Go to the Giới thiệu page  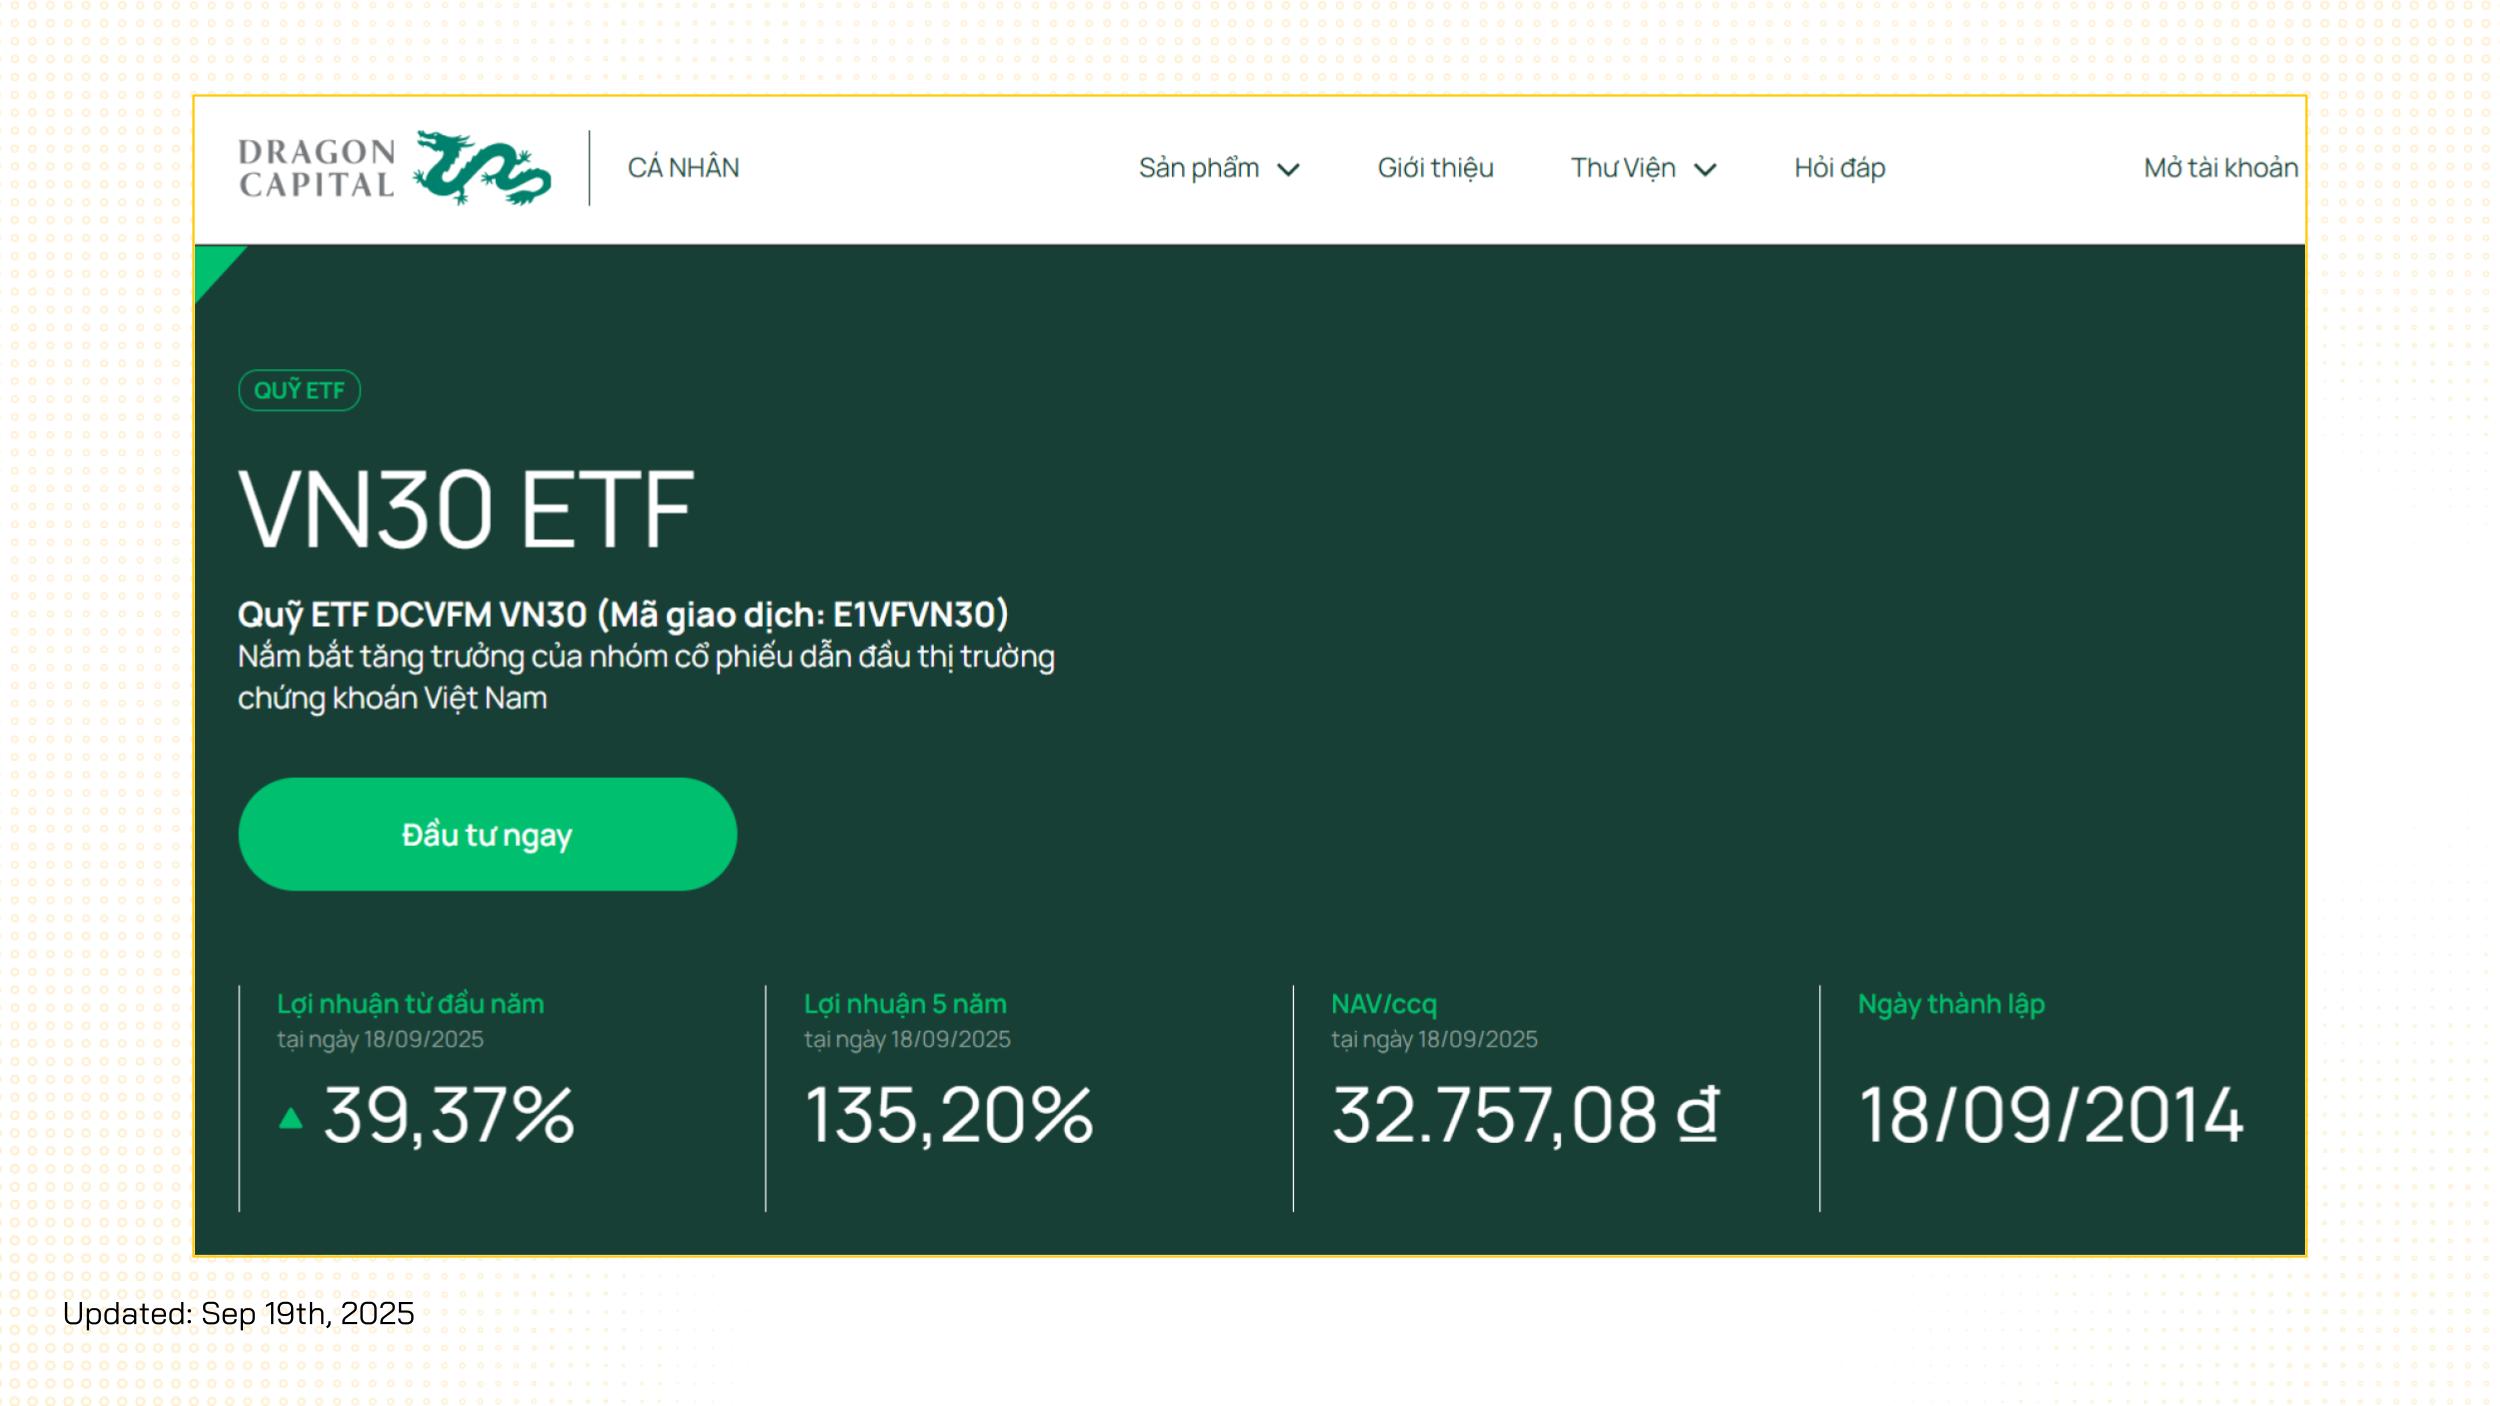[x=1435, y=168]
